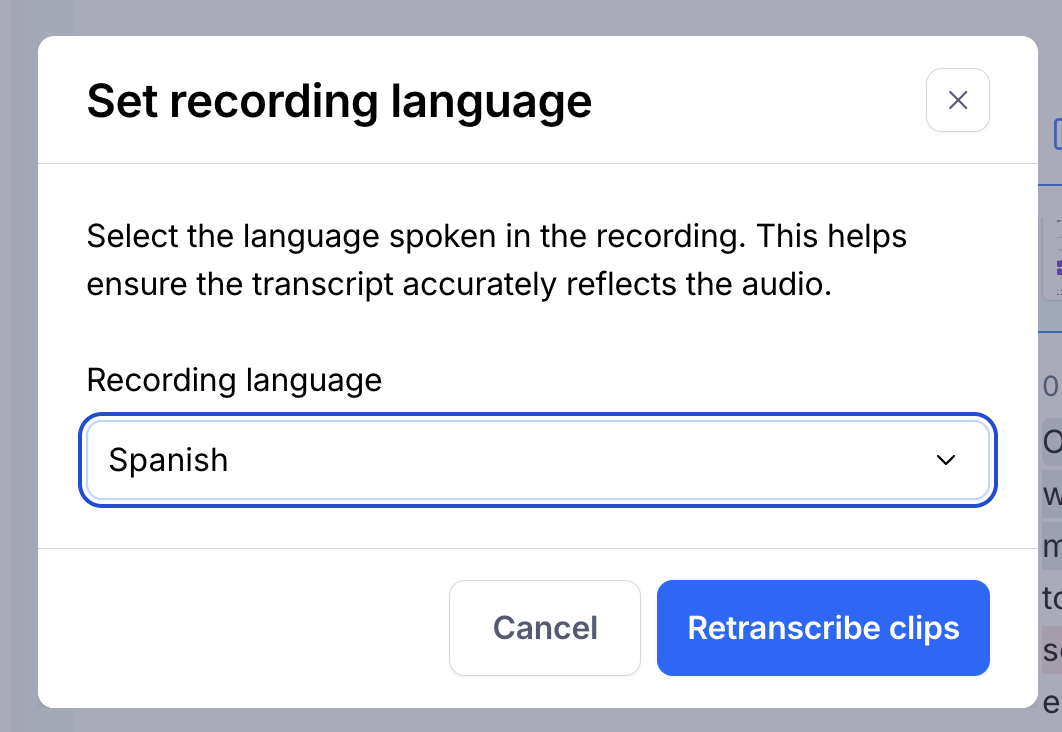Click the Spanish value in the combo box
This screenshot has height=732, width=1062.
click(168, 460)
